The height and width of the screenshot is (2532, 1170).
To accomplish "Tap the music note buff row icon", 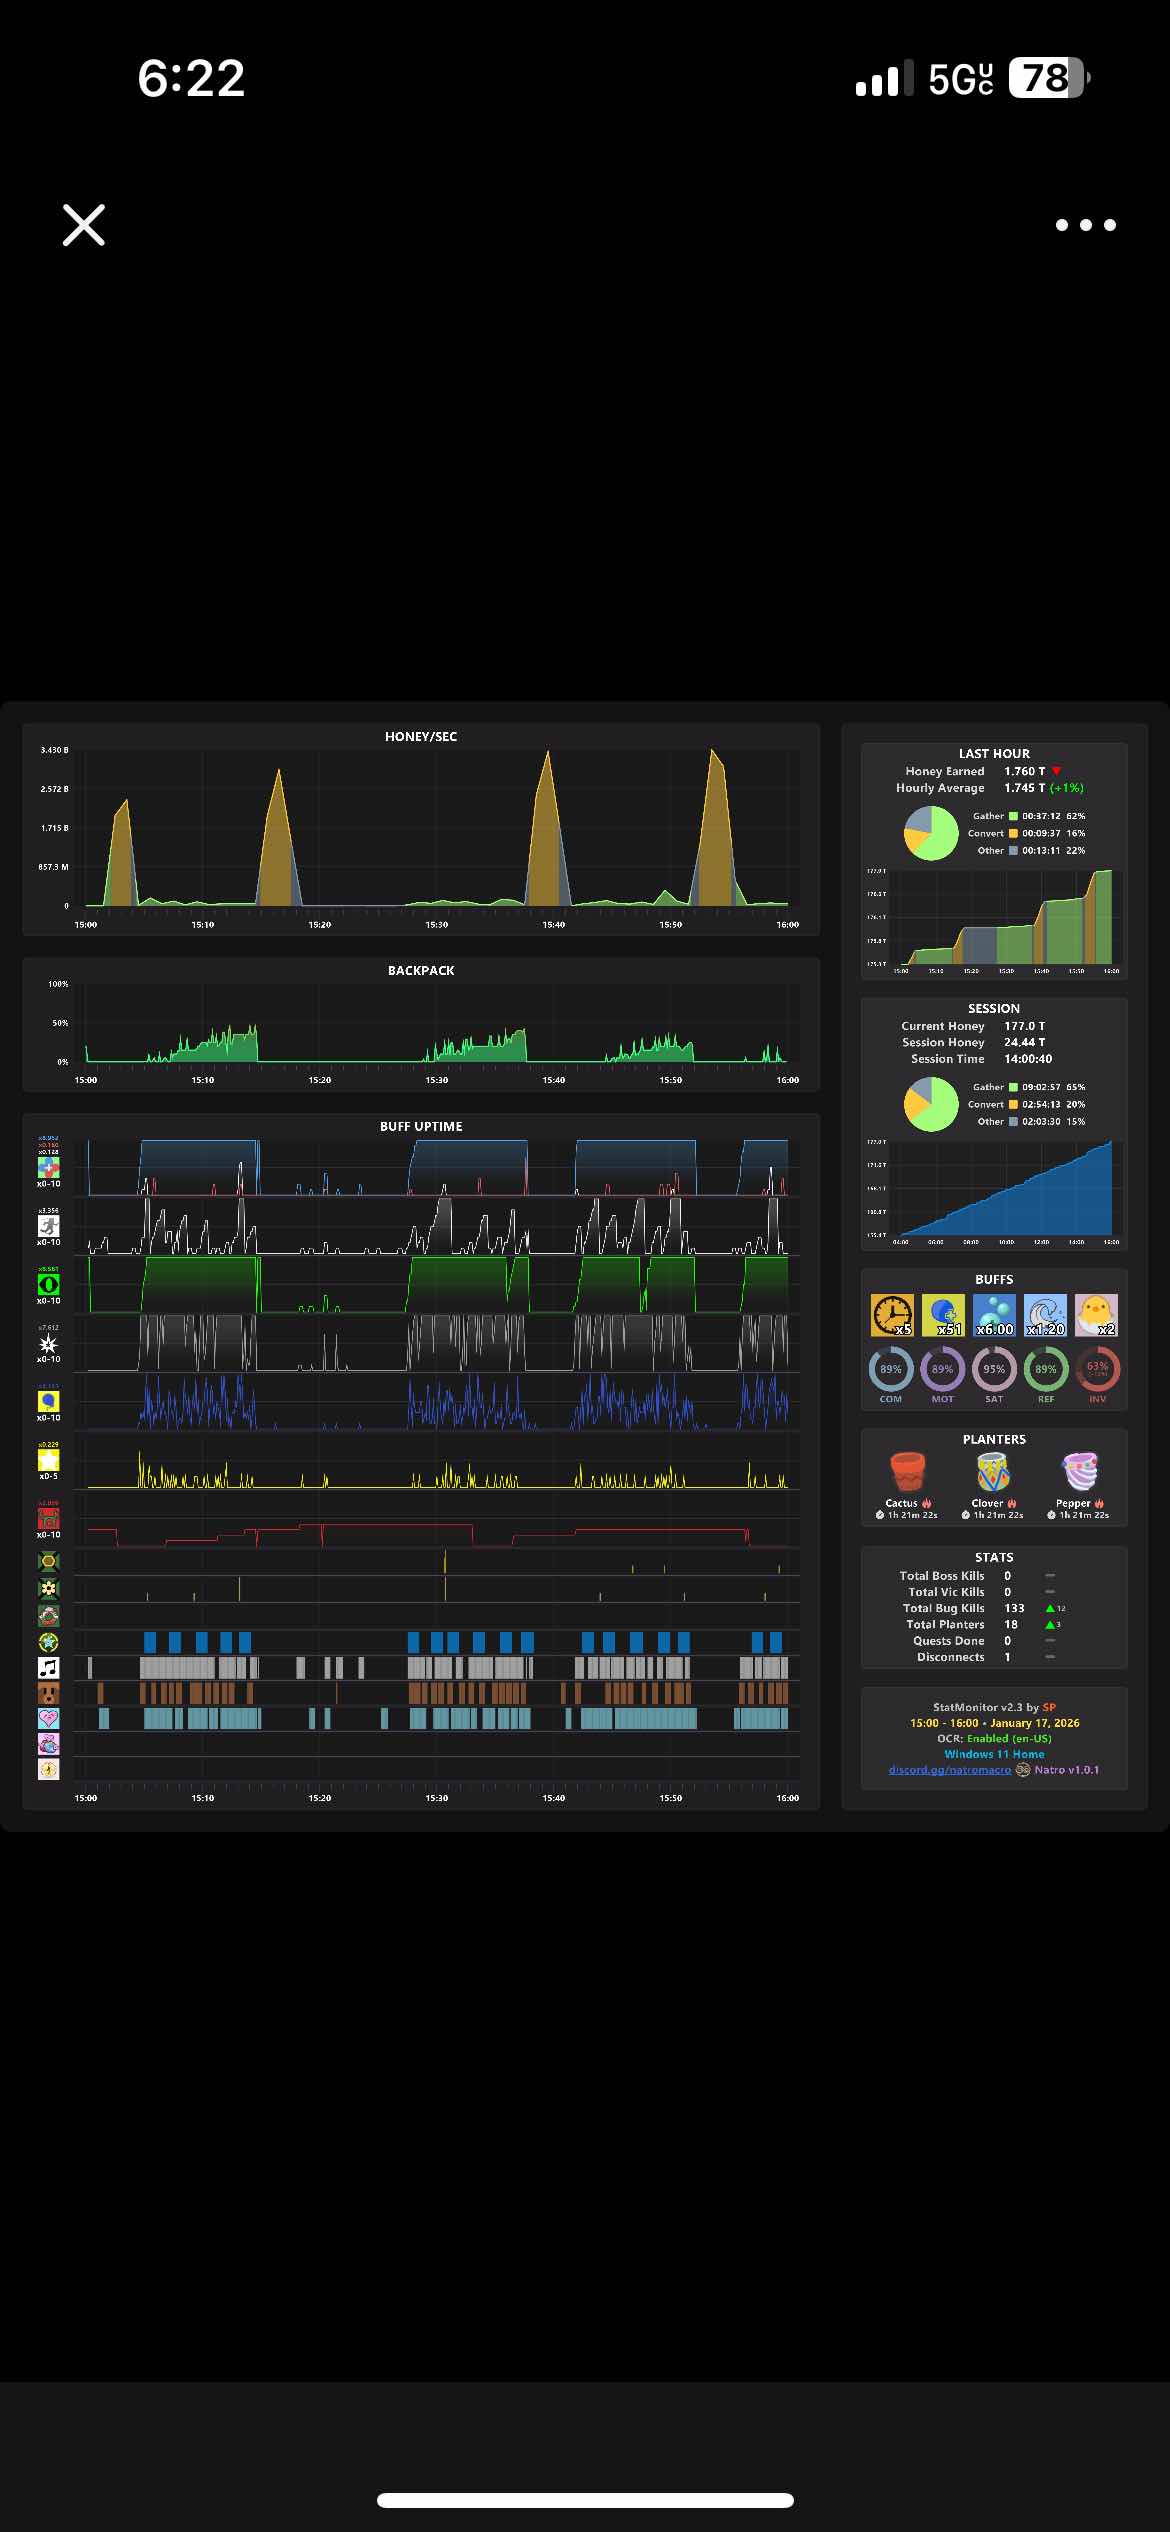I will point(48,1667).
